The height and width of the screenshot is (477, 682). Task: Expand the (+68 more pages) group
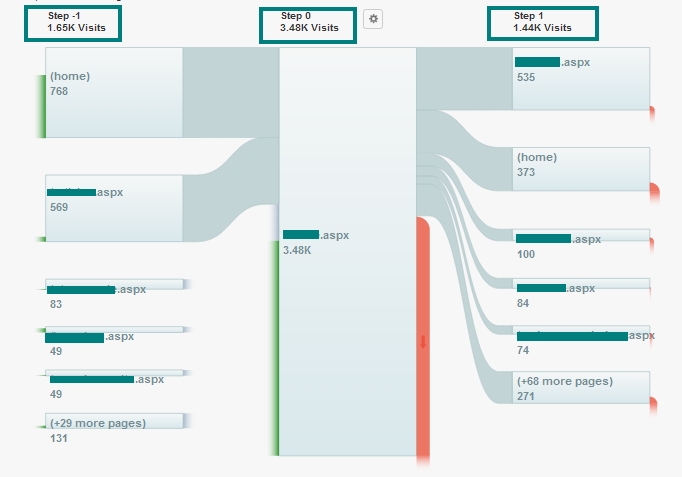[x=580, y=387]
